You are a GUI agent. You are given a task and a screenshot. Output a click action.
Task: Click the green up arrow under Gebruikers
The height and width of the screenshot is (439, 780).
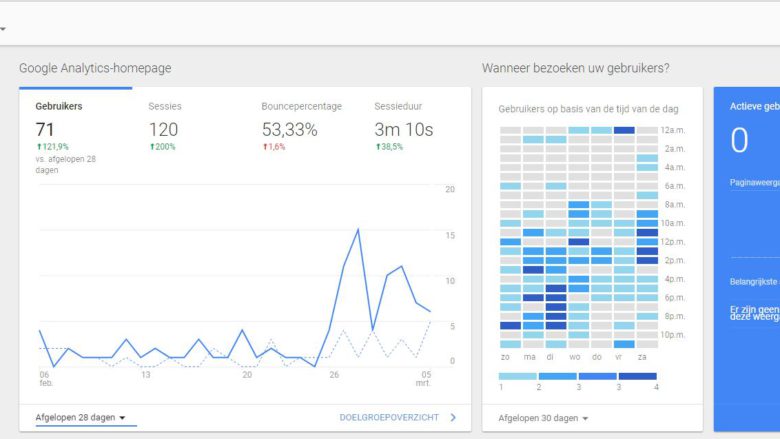click(x=39, y=147)
